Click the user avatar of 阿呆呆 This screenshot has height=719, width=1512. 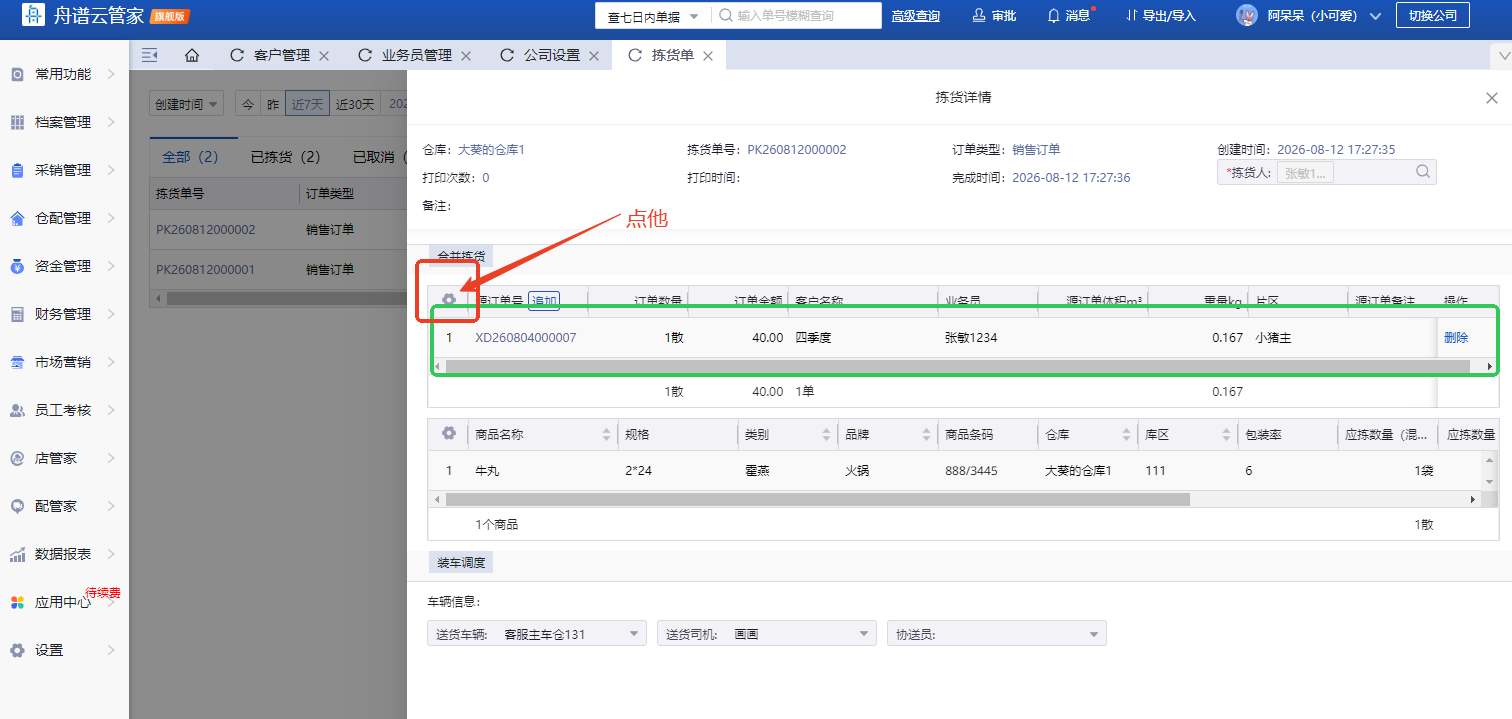1246,15
